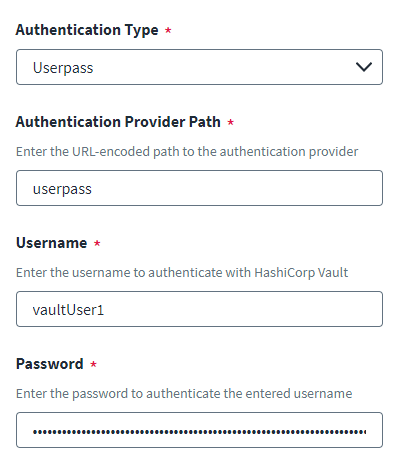Click into the Username input field
This screenshot has width=396, height=464.
[199, 309]
